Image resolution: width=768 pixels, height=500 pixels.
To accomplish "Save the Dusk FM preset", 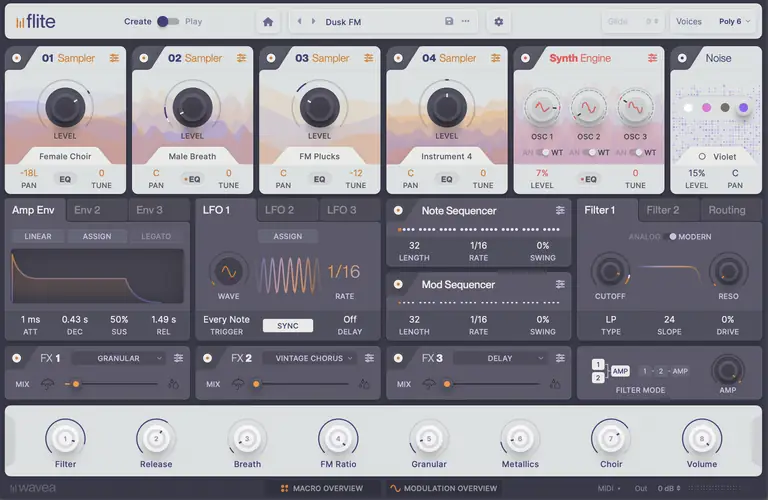I will 449,21.
